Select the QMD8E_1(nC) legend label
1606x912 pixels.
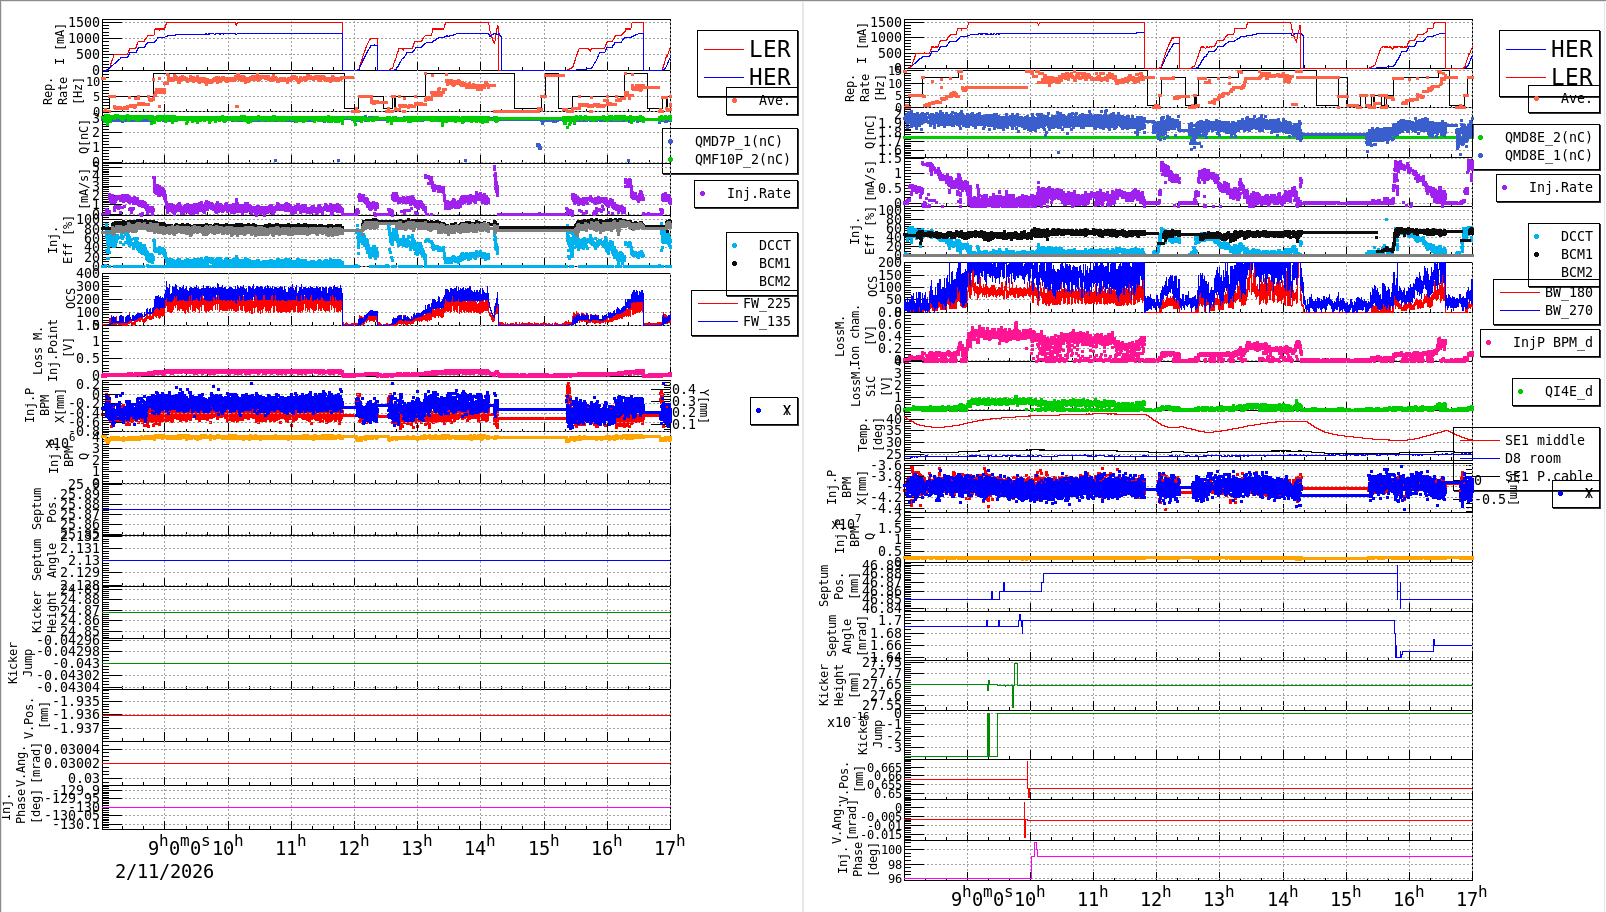click(1548, 155)
